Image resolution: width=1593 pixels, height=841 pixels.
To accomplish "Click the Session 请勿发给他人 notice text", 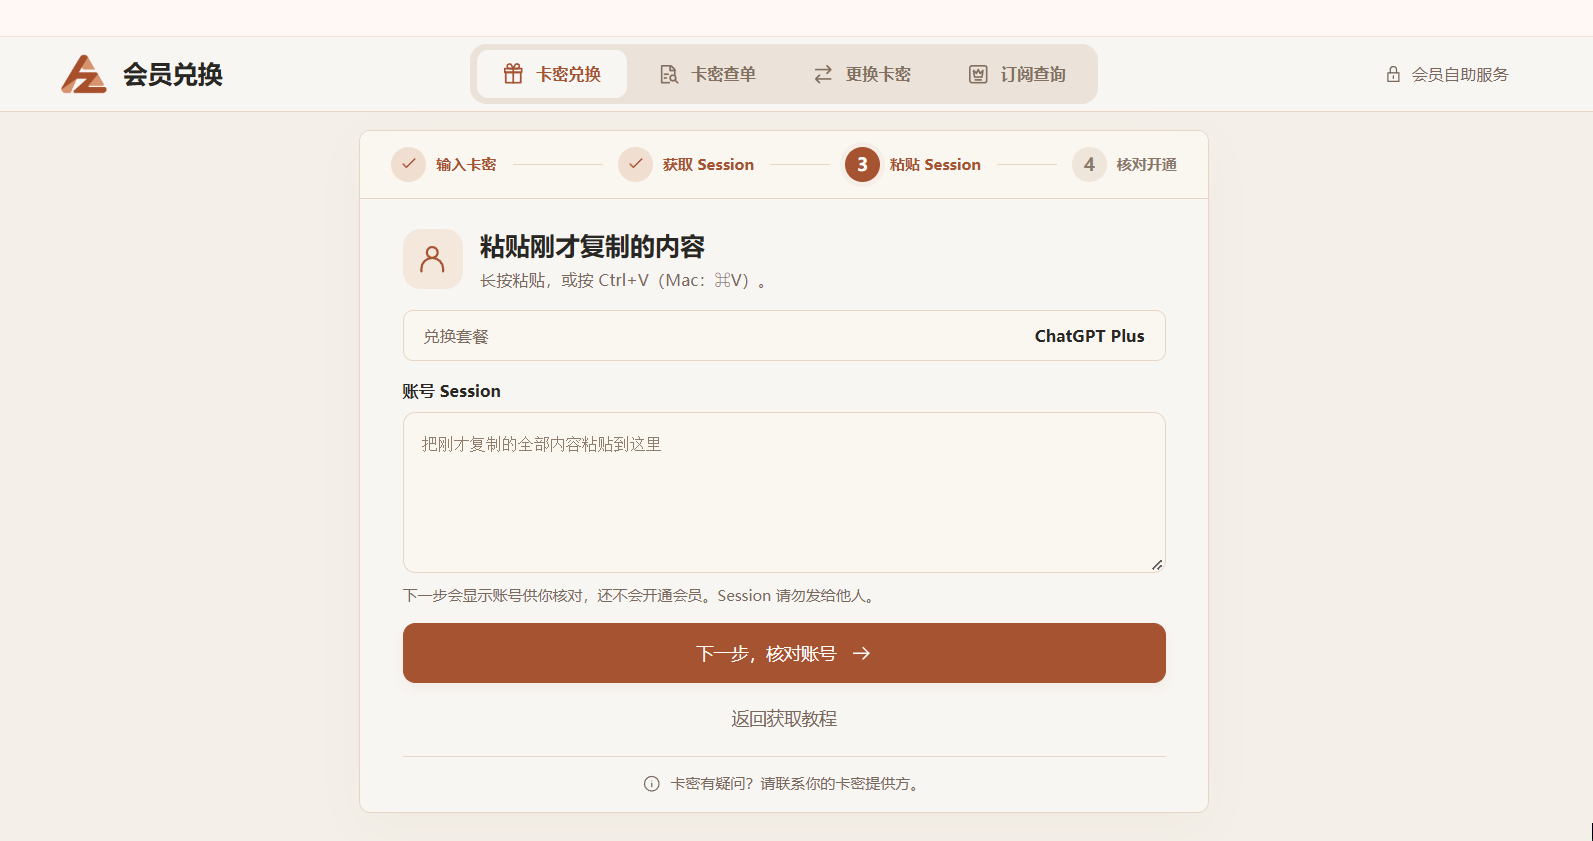I will tap(797, 596).
